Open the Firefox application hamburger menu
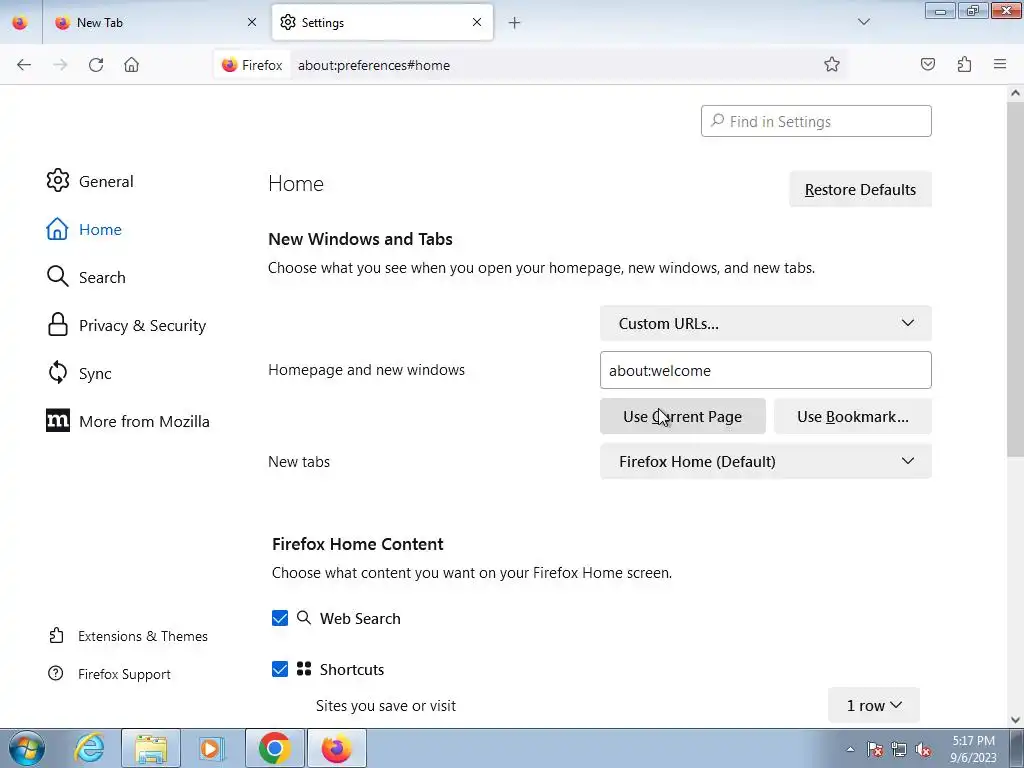Screen dimensions: 1024x768 coord(1000,65)
